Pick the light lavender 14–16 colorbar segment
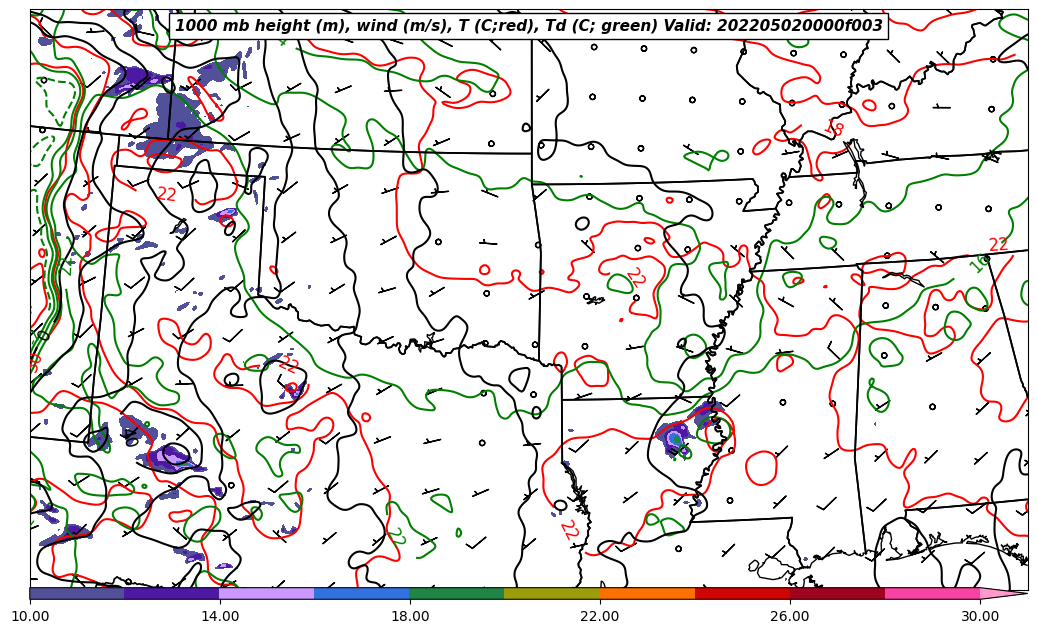The image size is (1037, 633). (267, 593)
